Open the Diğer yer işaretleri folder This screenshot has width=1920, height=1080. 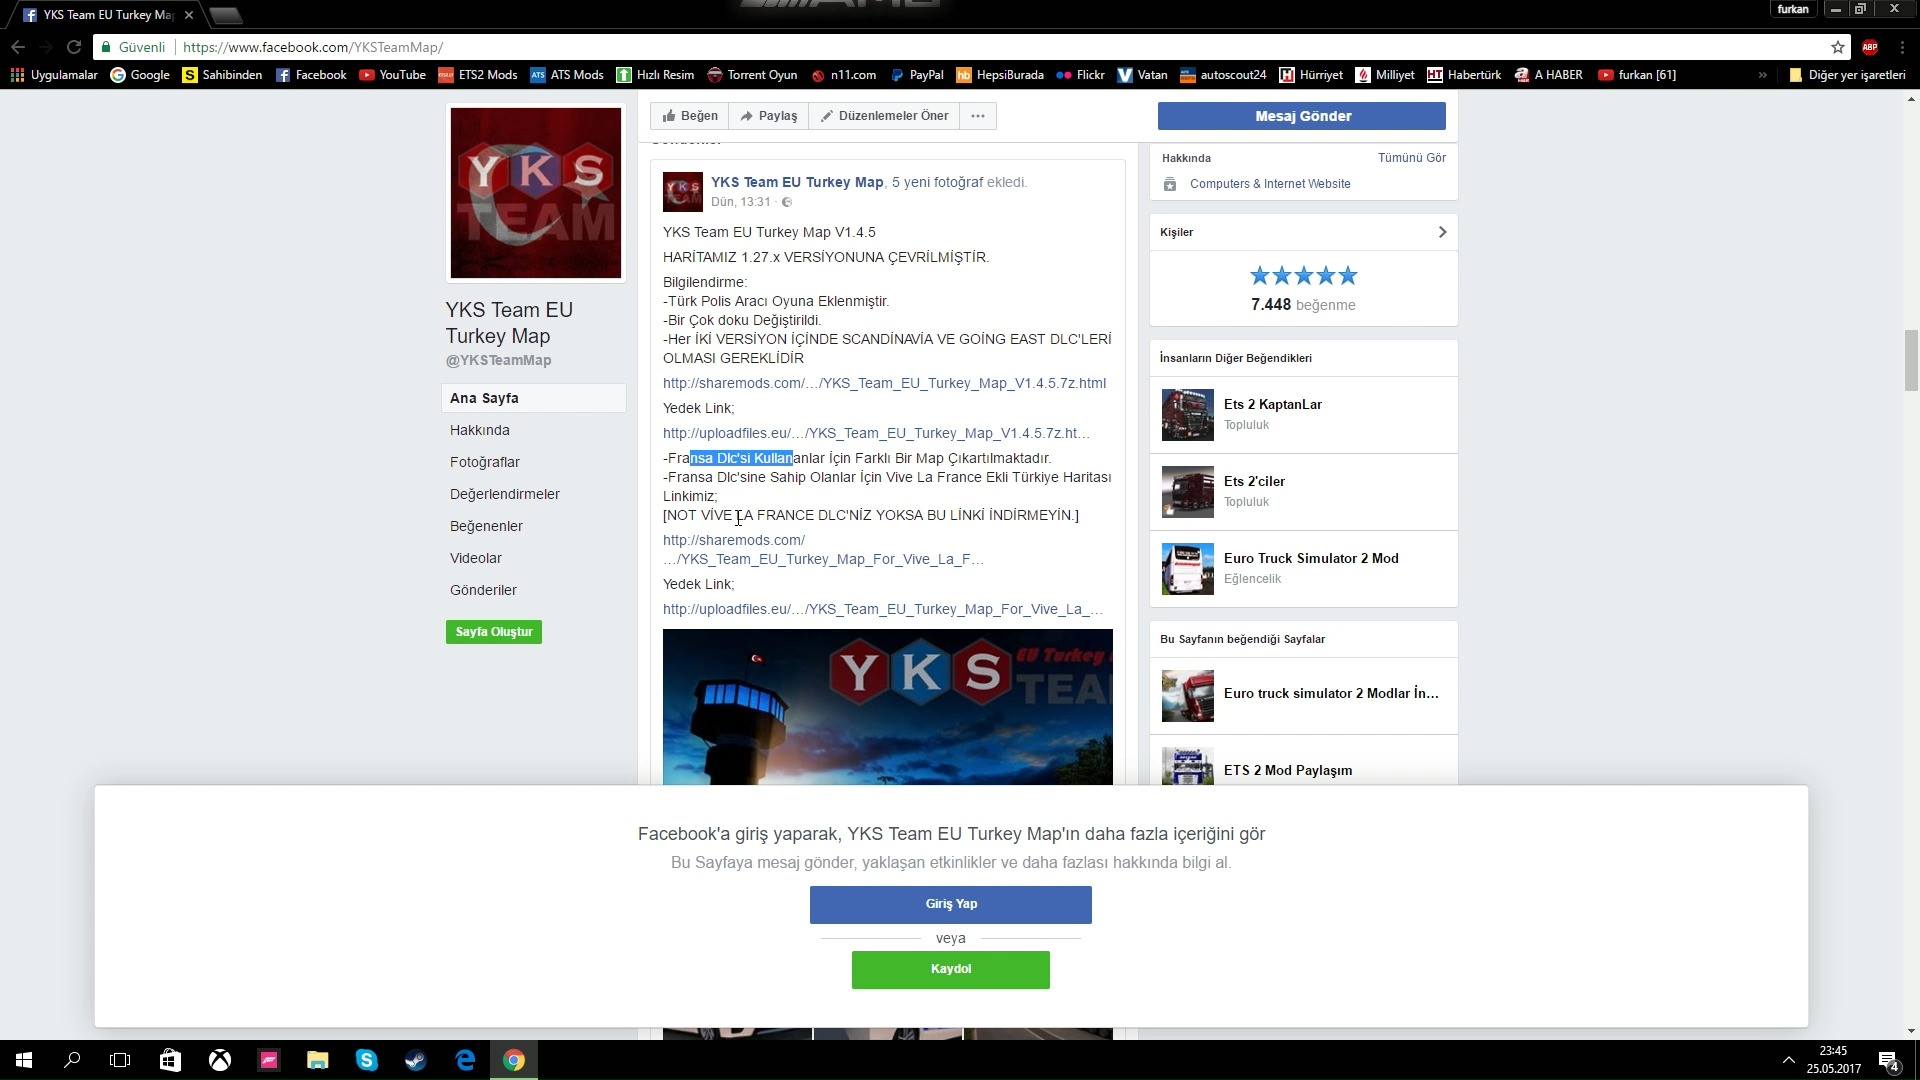tap(1847, 75)
